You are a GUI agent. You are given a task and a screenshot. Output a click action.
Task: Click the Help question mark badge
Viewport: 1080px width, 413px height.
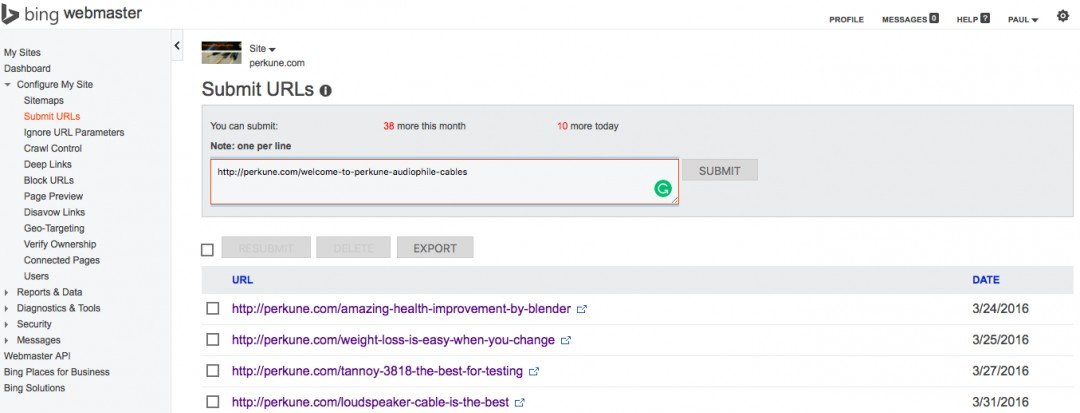(985, 19)
